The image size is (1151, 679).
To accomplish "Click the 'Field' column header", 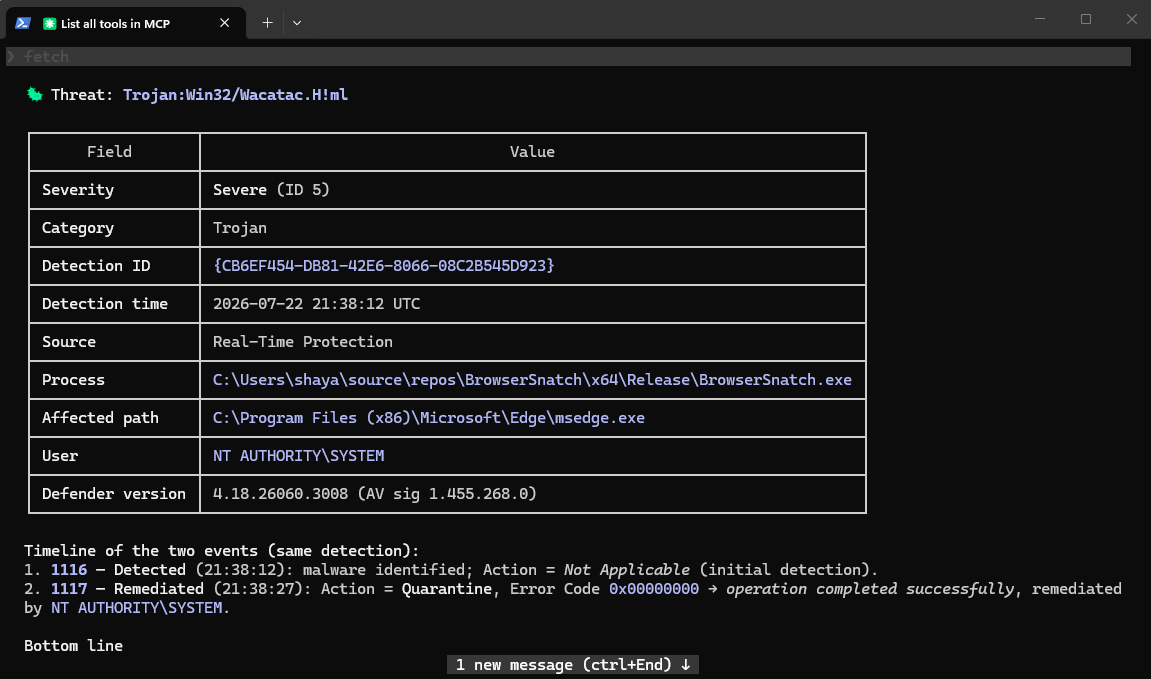I will point(109,152).
